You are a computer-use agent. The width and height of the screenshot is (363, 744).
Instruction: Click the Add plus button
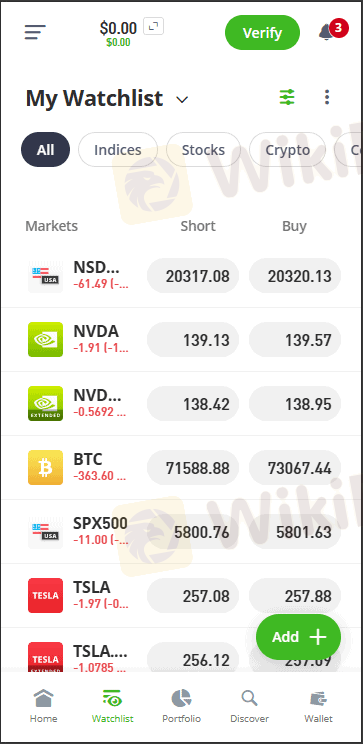click(x=298, y=637)
